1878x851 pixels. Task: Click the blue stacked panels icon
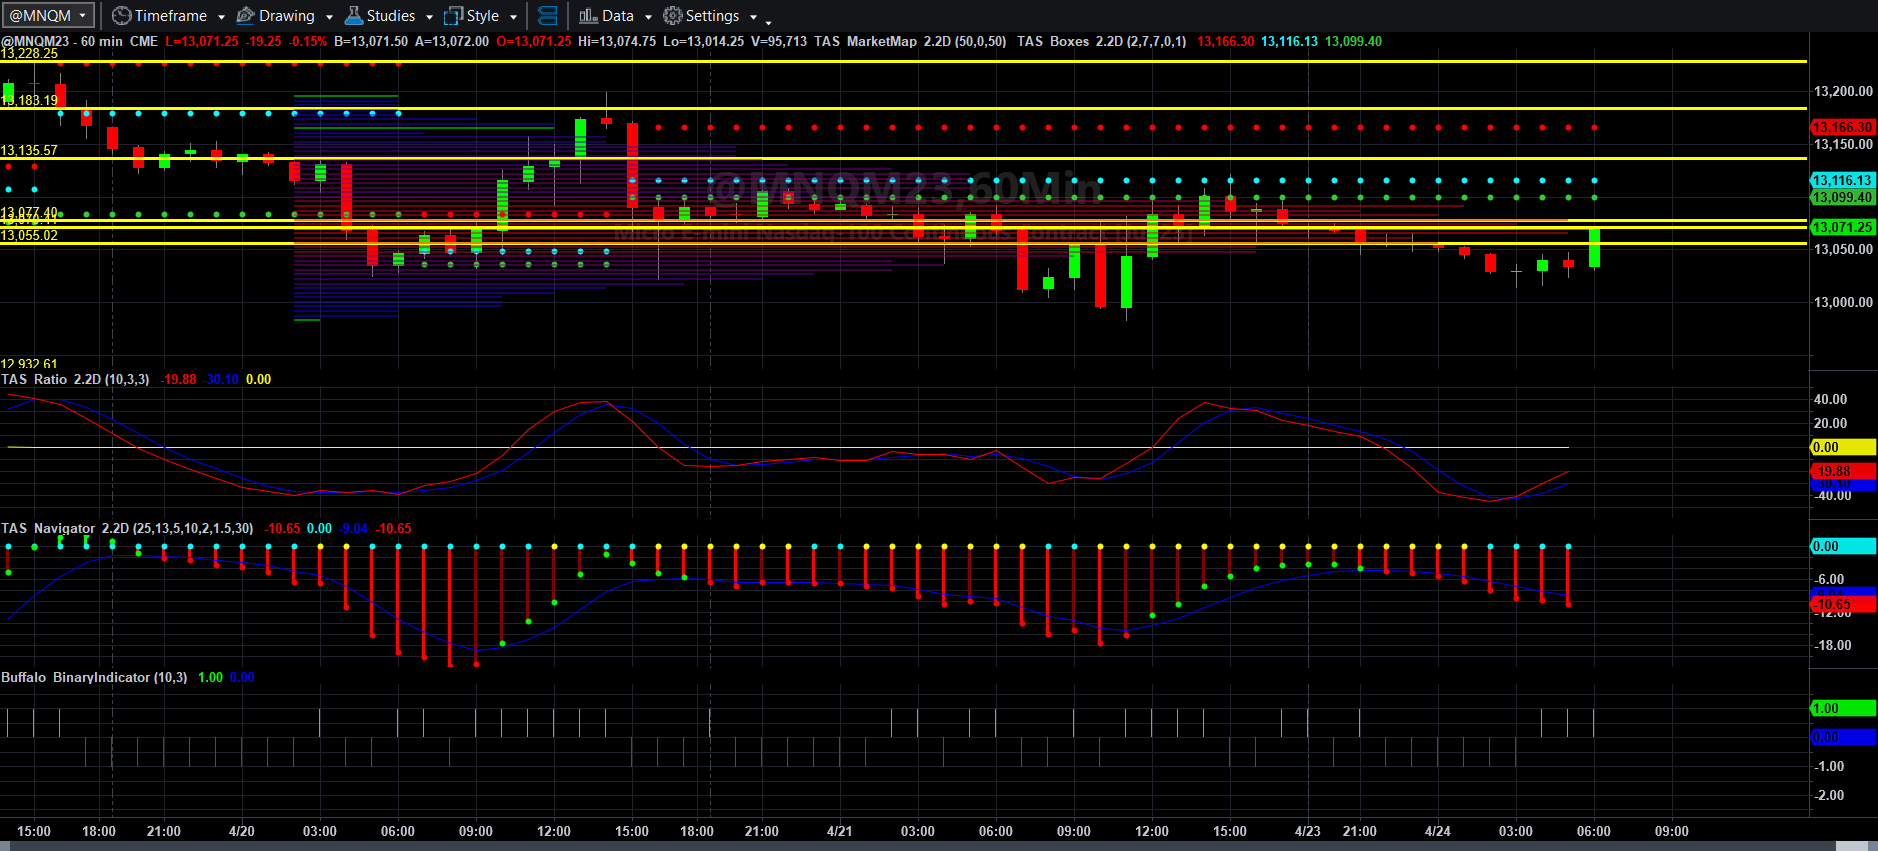tap(548, 16)
